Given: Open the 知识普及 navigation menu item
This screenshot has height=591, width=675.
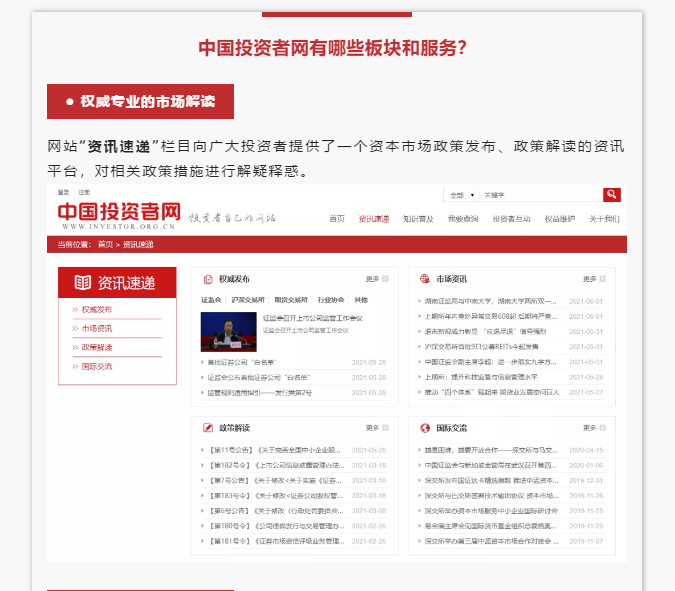Looking at the screenshot, I should [x=418, y=219].
